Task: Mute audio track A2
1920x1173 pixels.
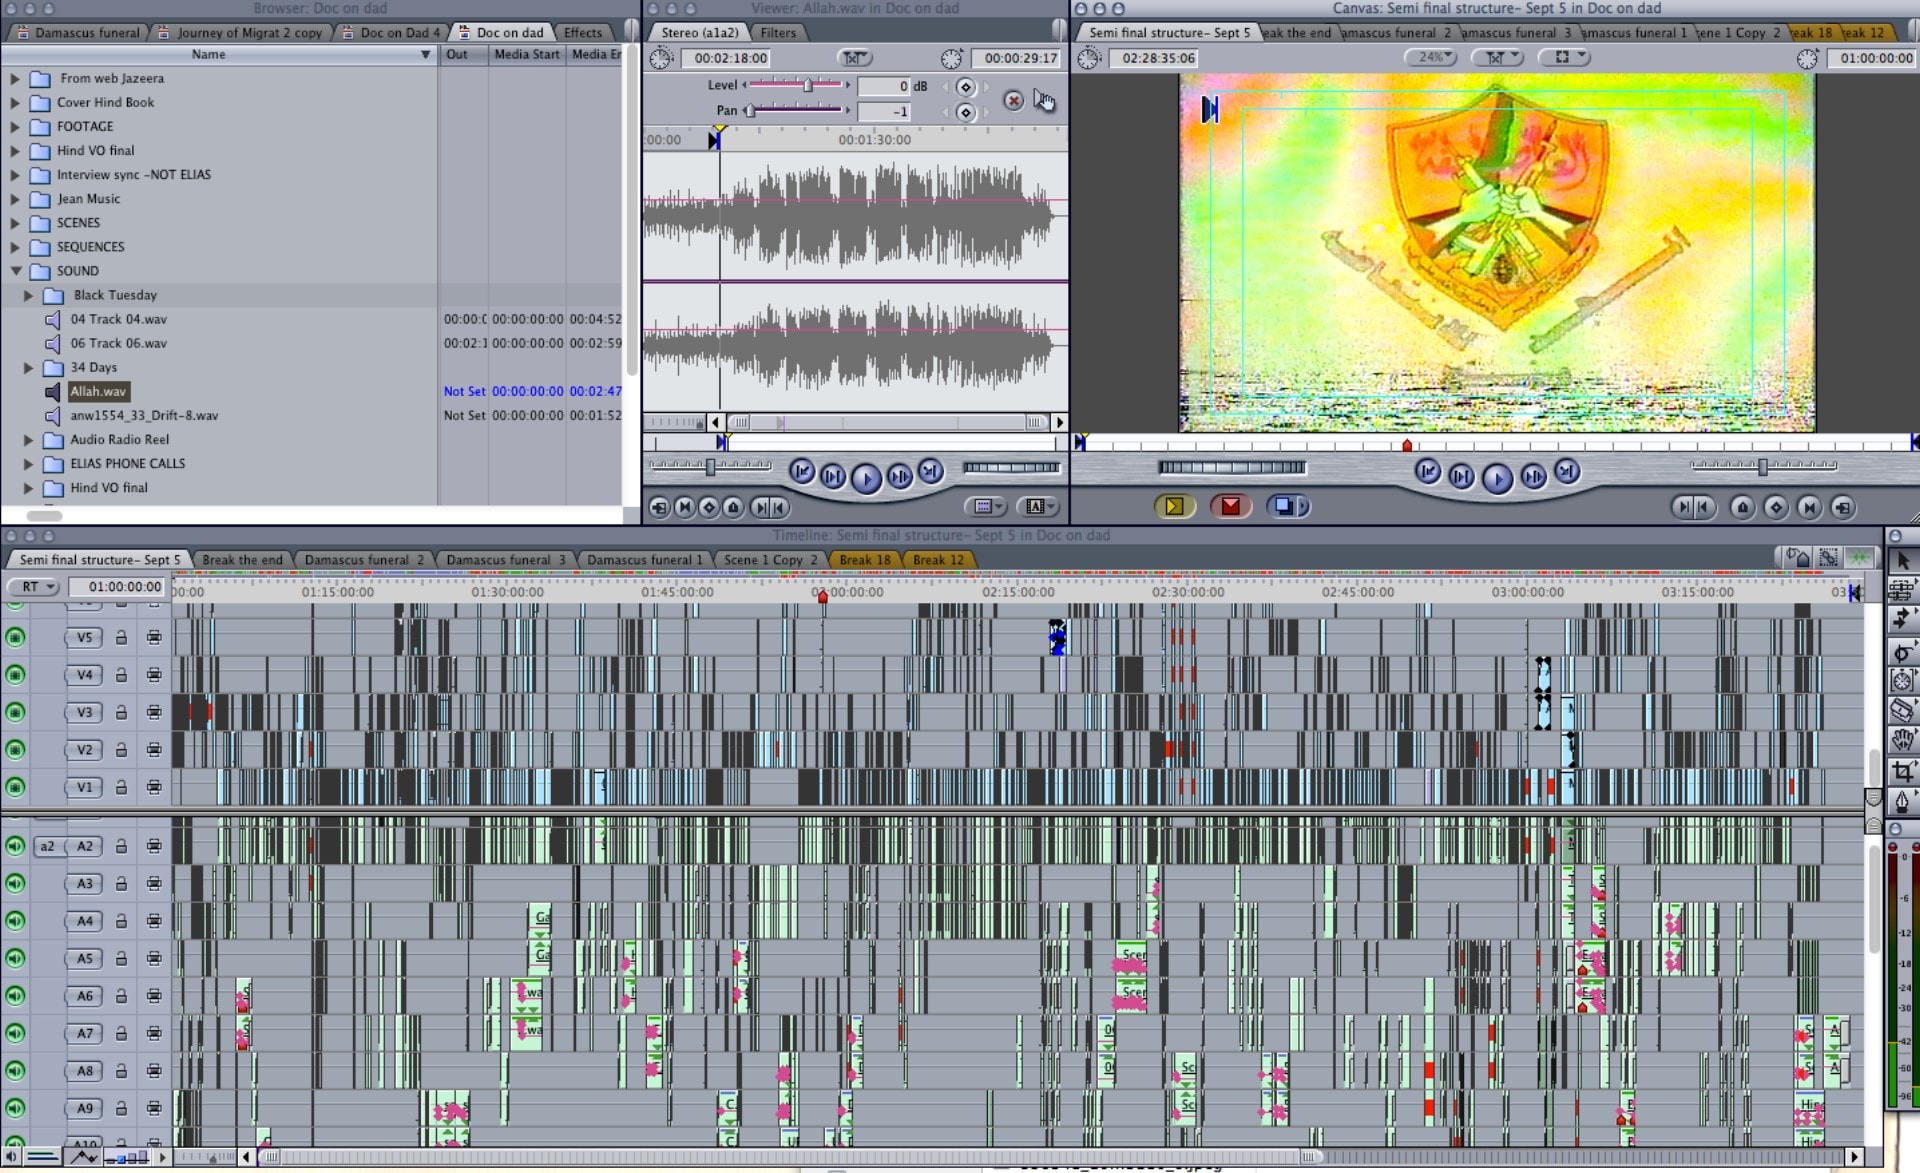Action: pyautogui.click(x=15, y=846)
